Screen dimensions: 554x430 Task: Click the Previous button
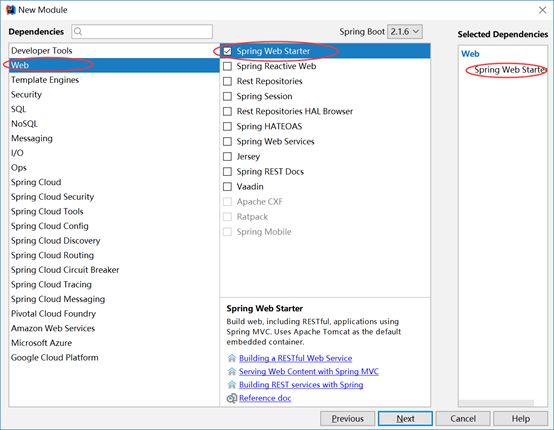click(348, 419)
